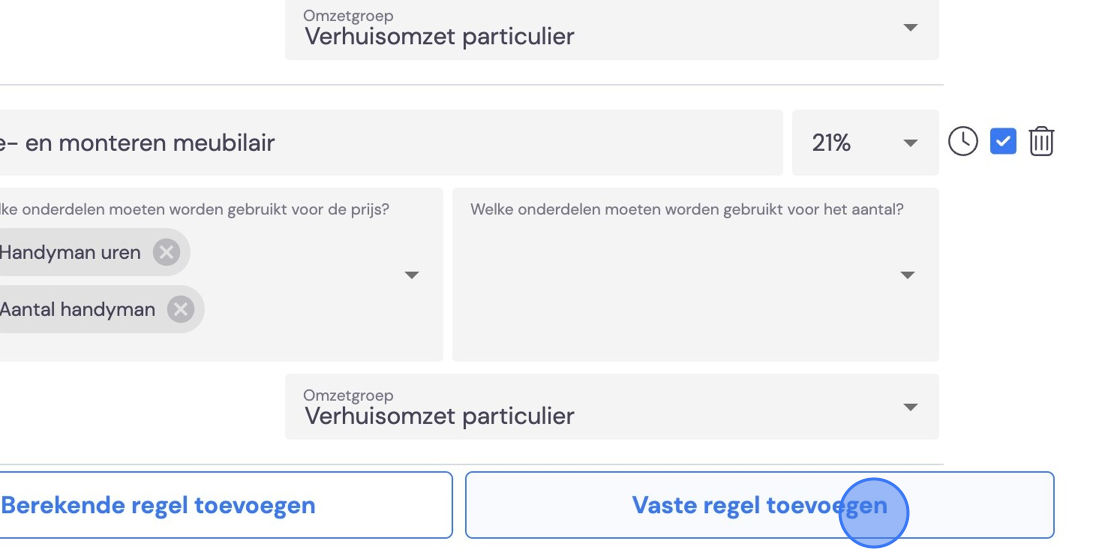Click the arrow in the aantal onderdelen selector
This screenshot has width=1120, height=553.
pyautogui.click(x=907, y=275)
